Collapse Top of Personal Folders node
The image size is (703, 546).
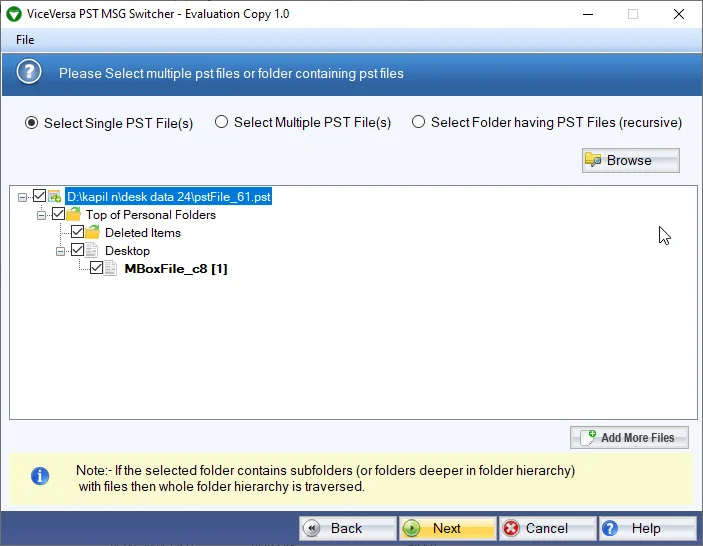coord(41,215)
